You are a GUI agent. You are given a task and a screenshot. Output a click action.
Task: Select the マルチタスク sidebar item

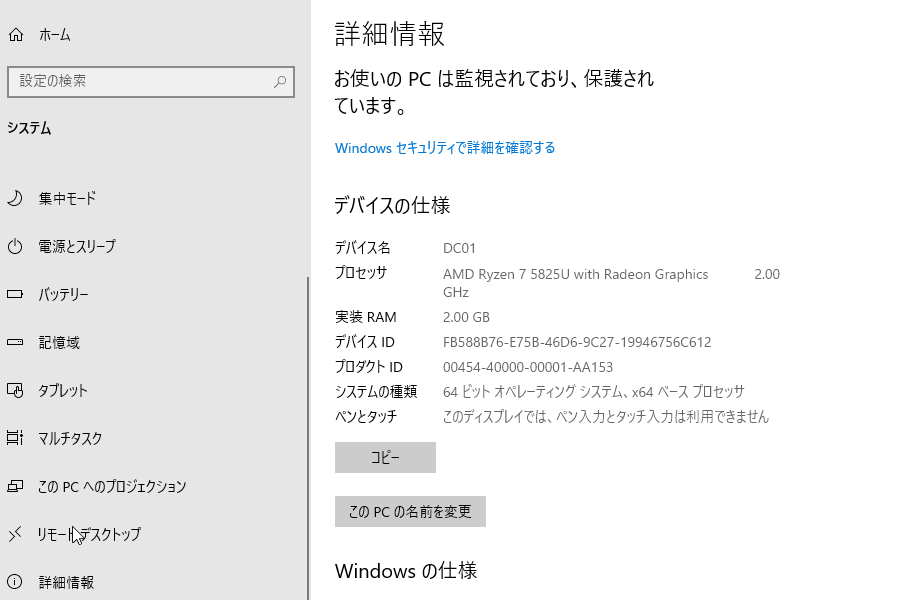(x=154, y=438)
